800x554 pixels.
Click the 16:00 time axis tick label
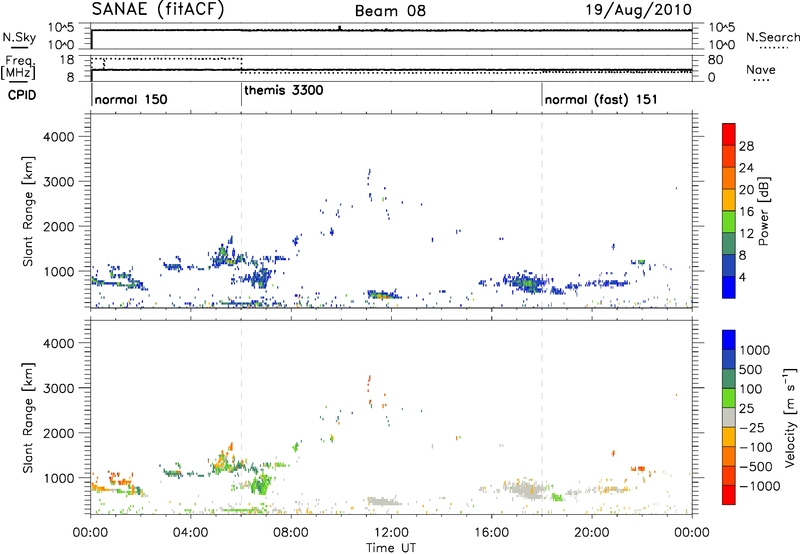[x=491, y=533]
